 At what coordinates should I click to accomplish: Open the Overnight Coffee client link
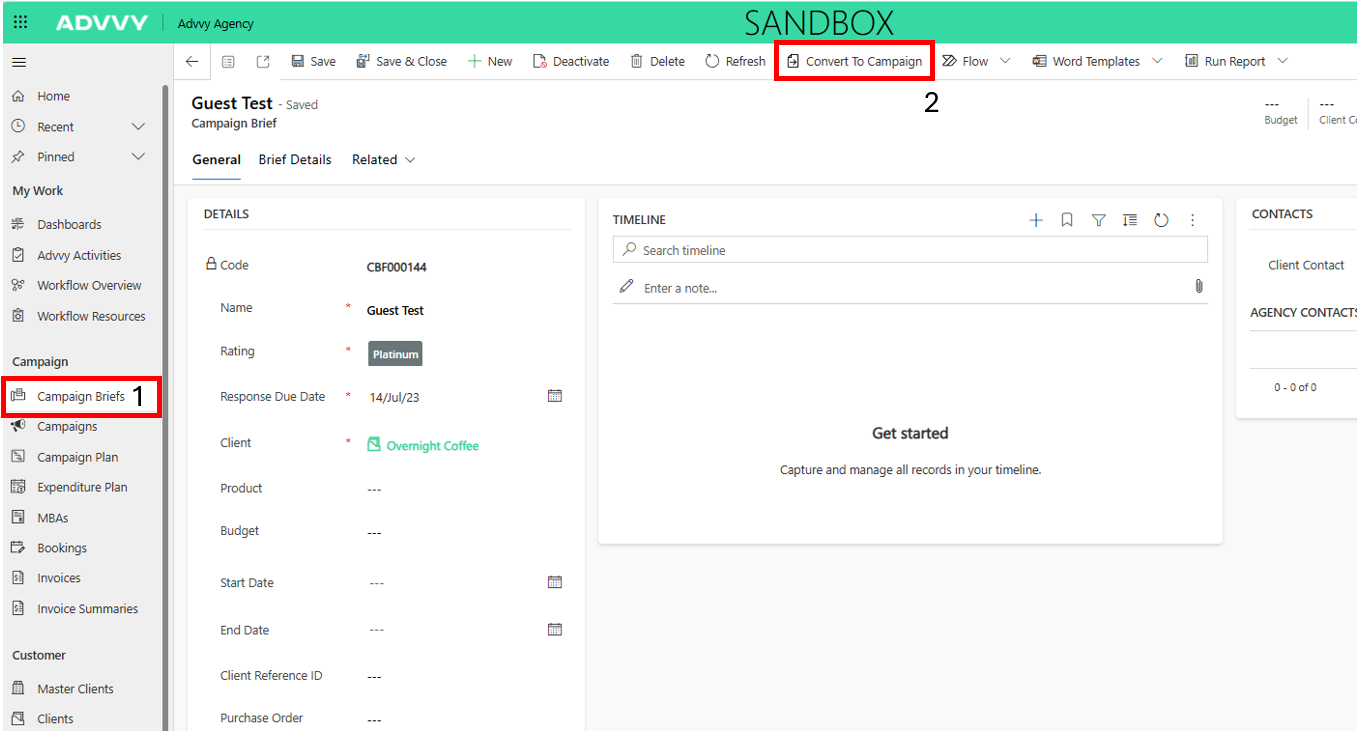432,446
